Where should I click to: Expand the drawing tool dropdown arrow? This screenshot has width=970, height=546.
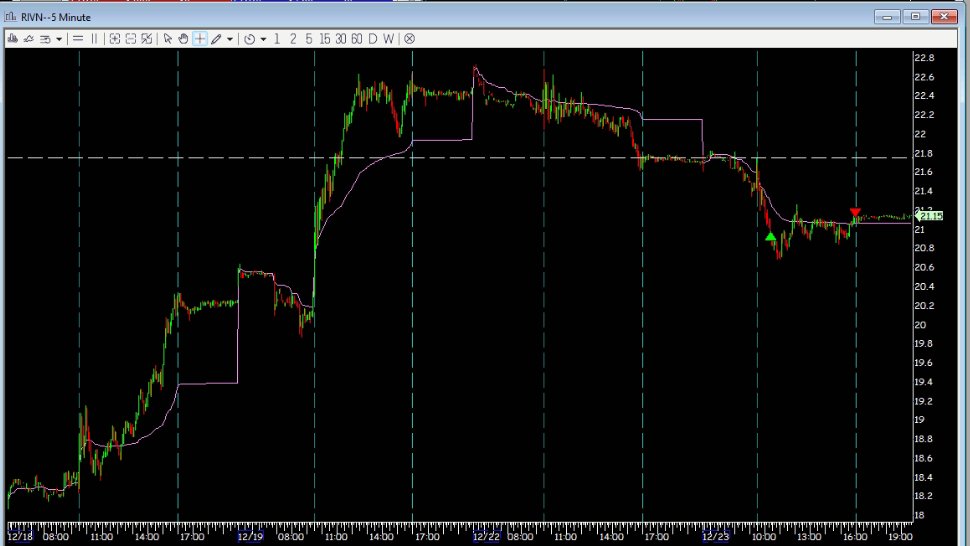230,39
